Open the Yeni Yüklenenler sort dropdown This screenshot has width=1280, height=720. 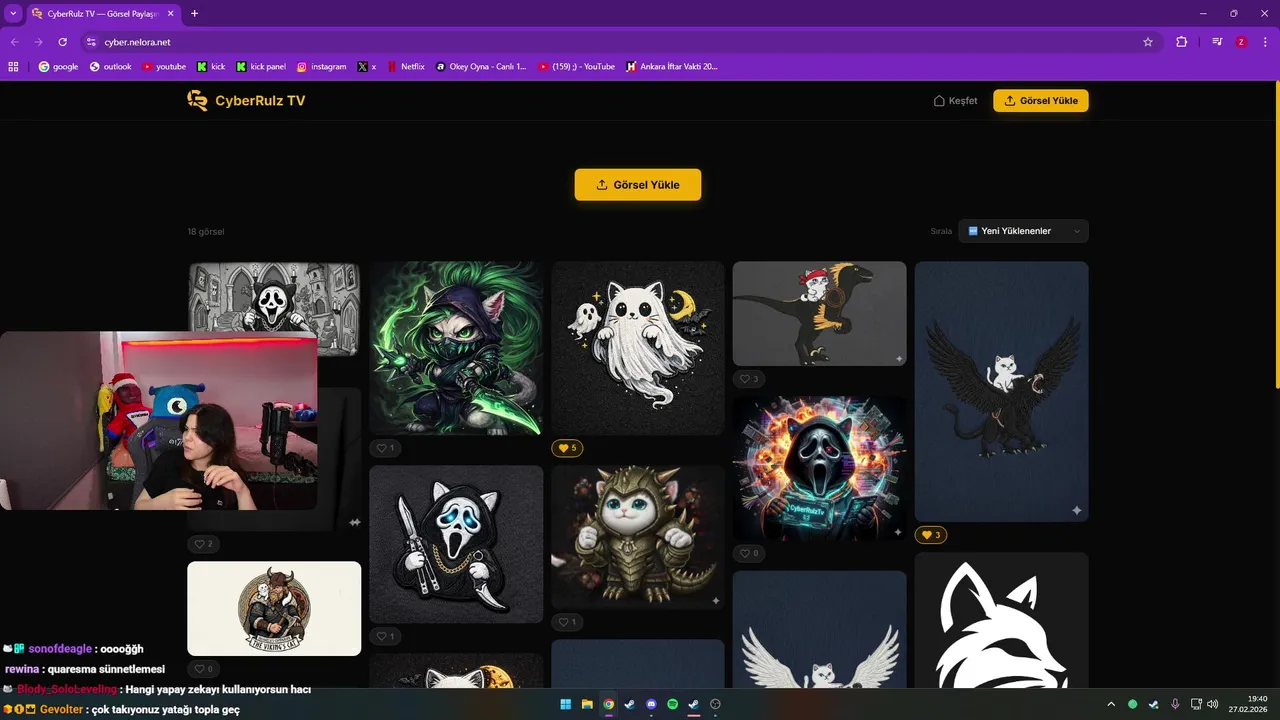1023,231
